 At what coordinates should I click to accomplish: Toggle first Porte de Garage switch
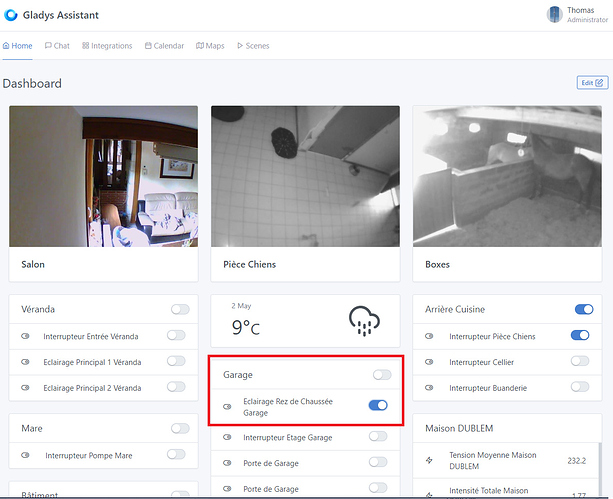378,462
